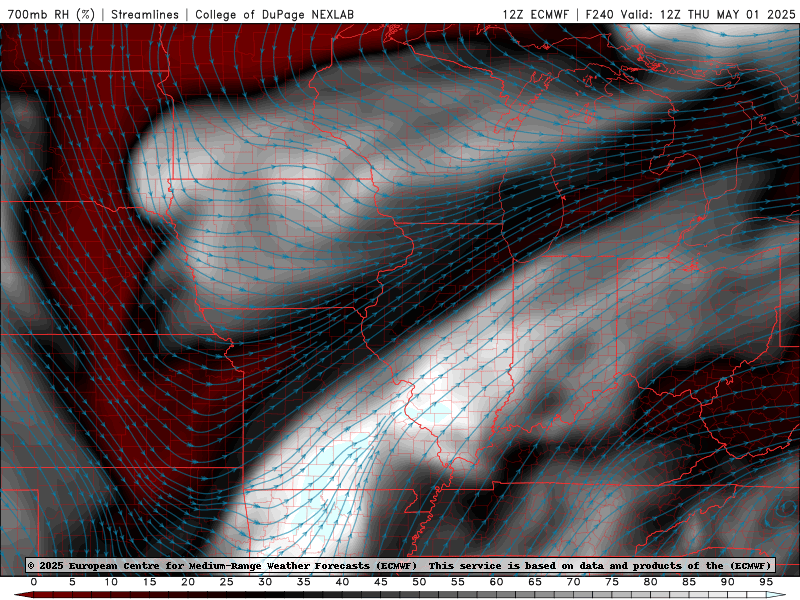Click the 'Streamlines' header label

coord(145,14)
